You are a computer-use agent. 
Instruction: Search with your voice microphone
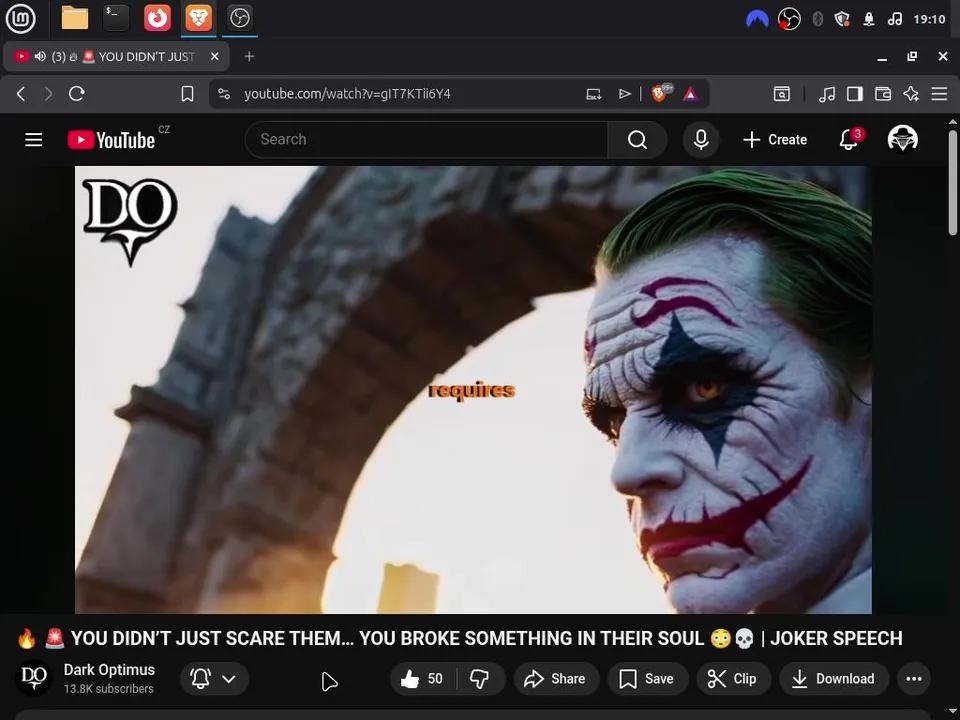[701, 140]
